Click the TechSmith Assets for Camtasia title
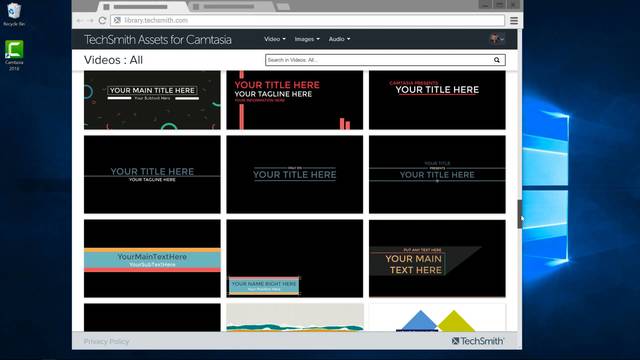Image resolution: width=640 pixels, height=360 pixels. 158,40
